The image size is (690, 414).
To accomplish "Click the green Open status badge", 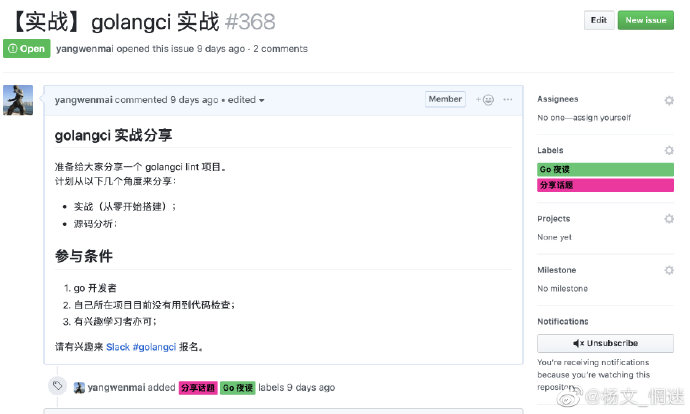I will (x=27, y=48).
